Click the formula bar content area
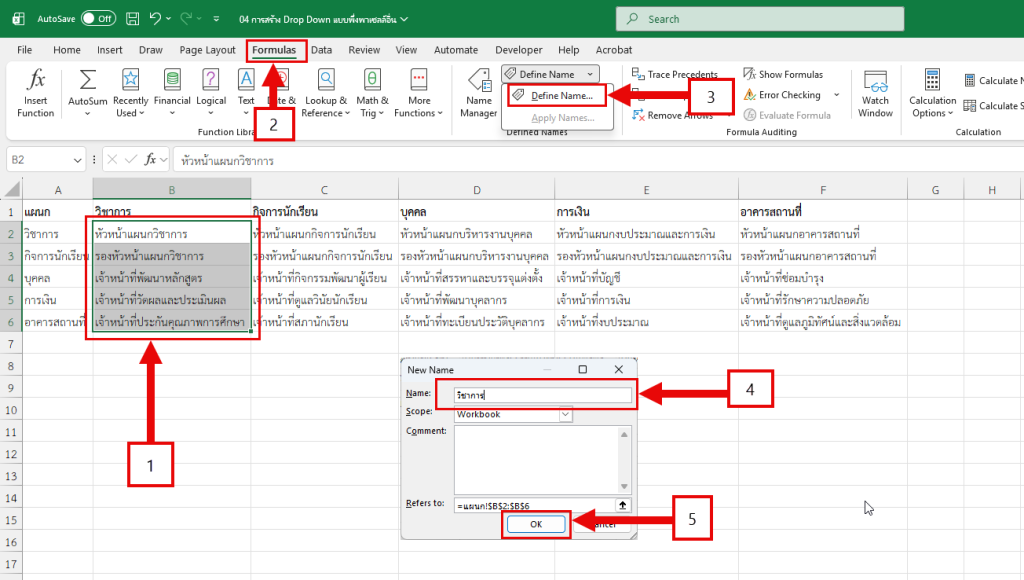This screenshot has width=1024, height=580. pyautogui.click(x=598, y=160)
